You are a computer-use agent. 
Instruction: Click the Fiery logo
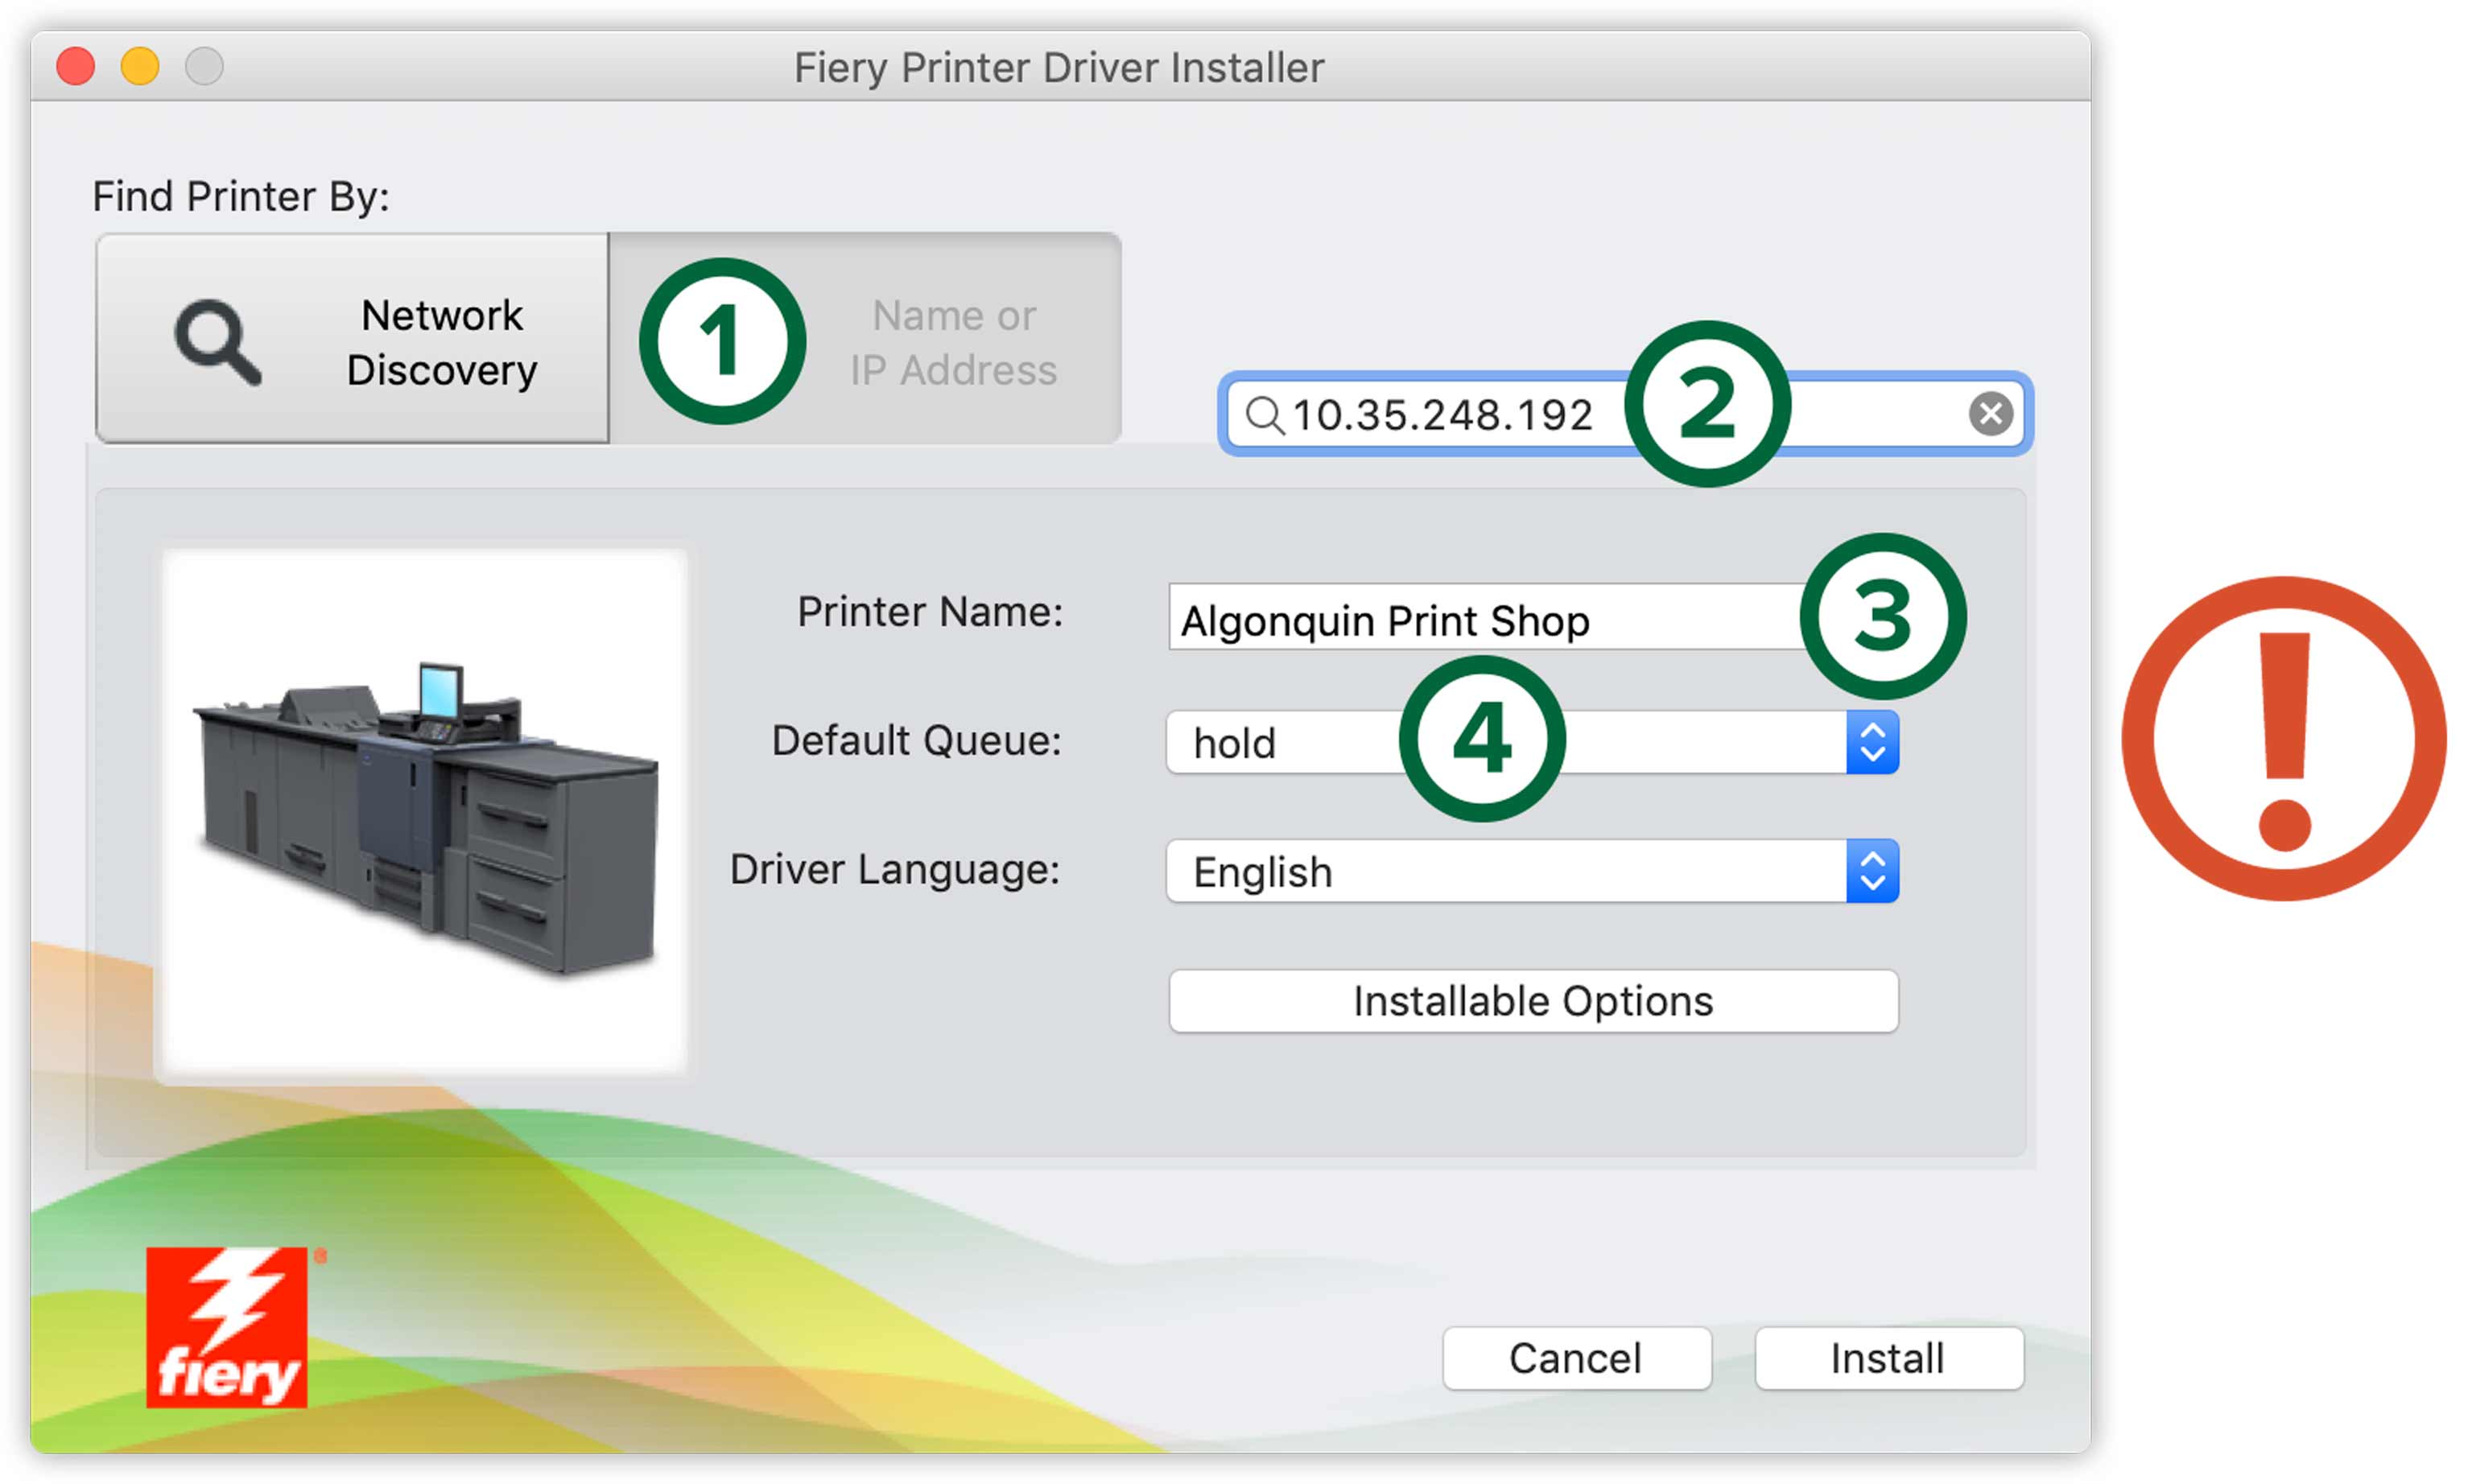coord(227,1327)
